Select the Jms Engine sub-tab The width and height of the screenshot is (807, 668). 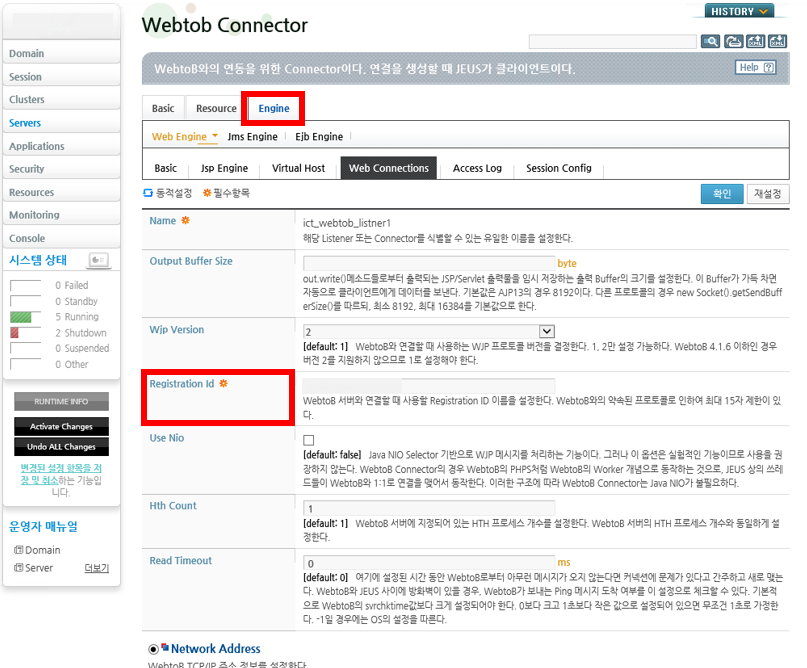tap(253, 136)
